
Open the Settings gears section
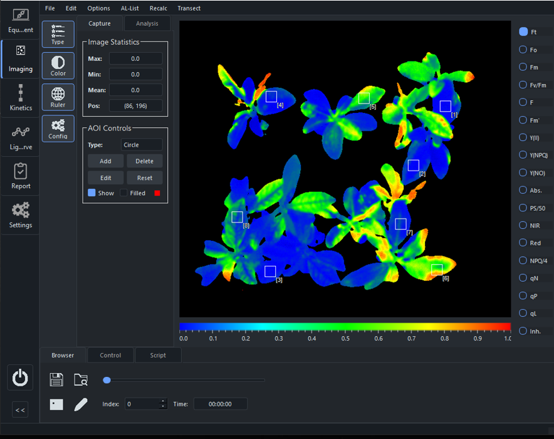20,215
